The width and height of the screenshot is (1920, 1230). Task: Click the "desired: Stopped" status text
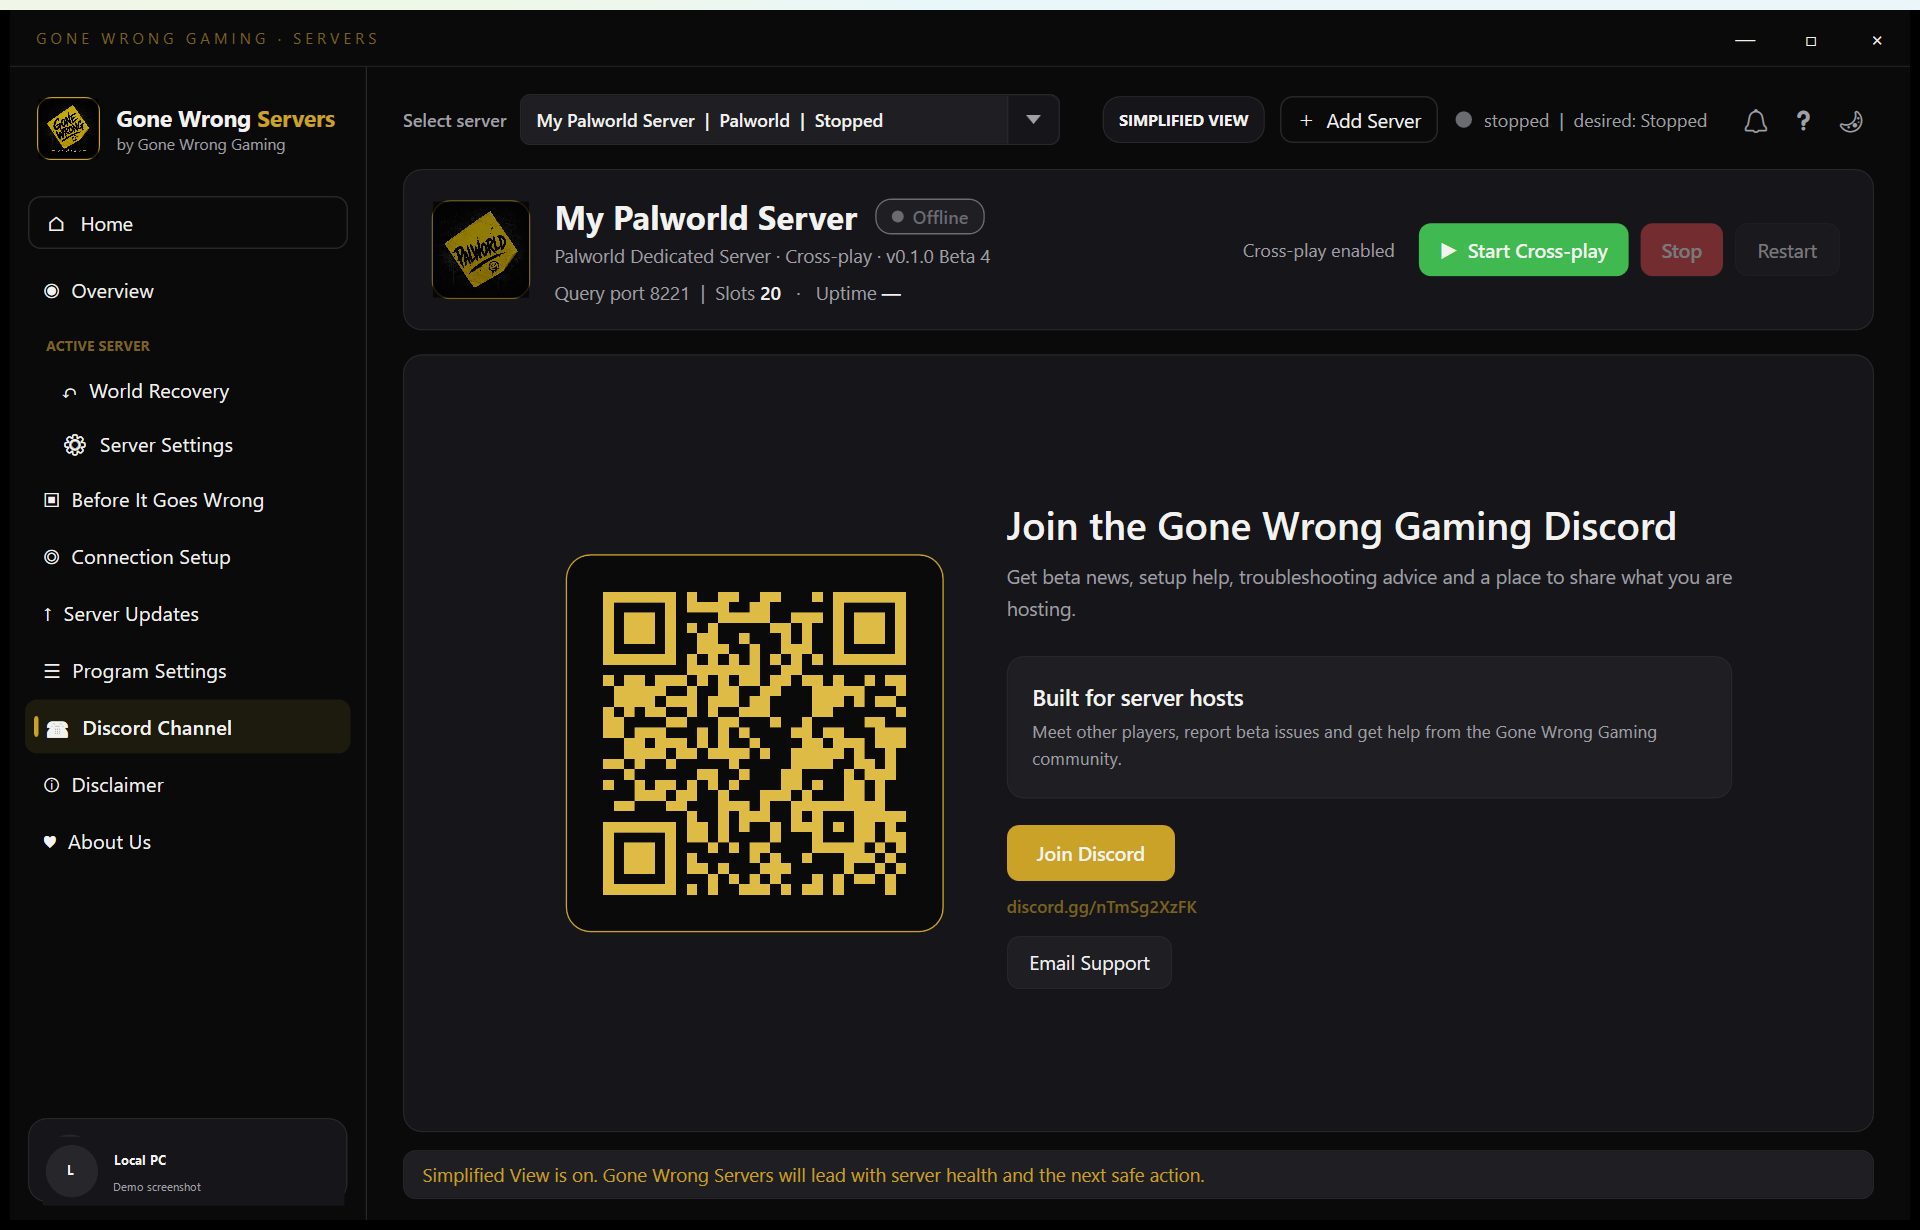click(1640, 121)
